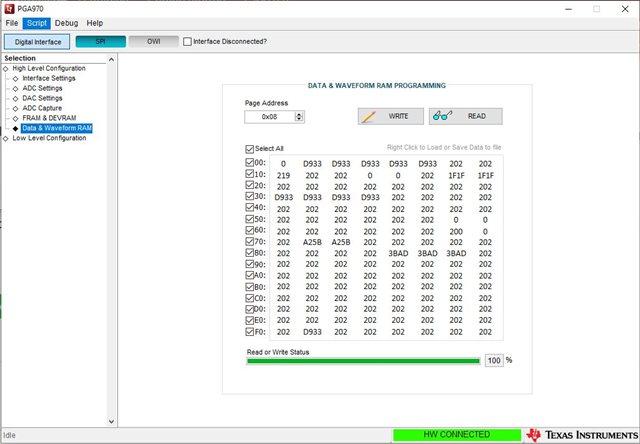Viewport: 640px width, 444px height.
Task: Click the Texas Instruments logo
Action: 582,435
